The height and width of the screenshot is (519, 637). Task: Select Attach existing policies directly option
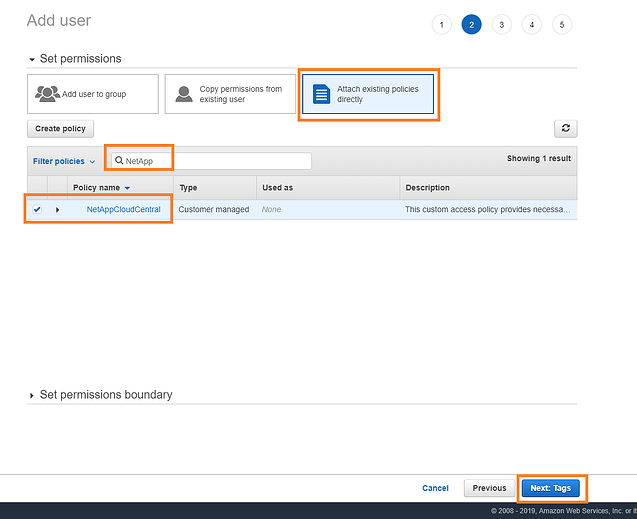click(368, 94)
